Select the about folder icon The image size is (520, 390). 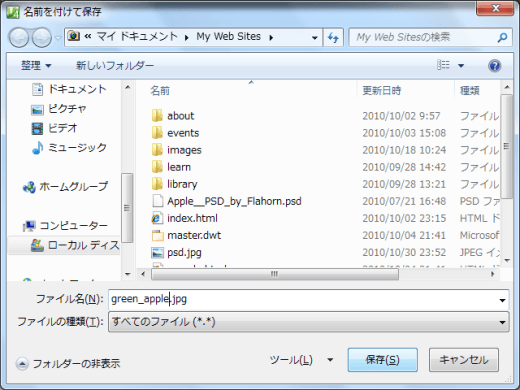point(157,116)
